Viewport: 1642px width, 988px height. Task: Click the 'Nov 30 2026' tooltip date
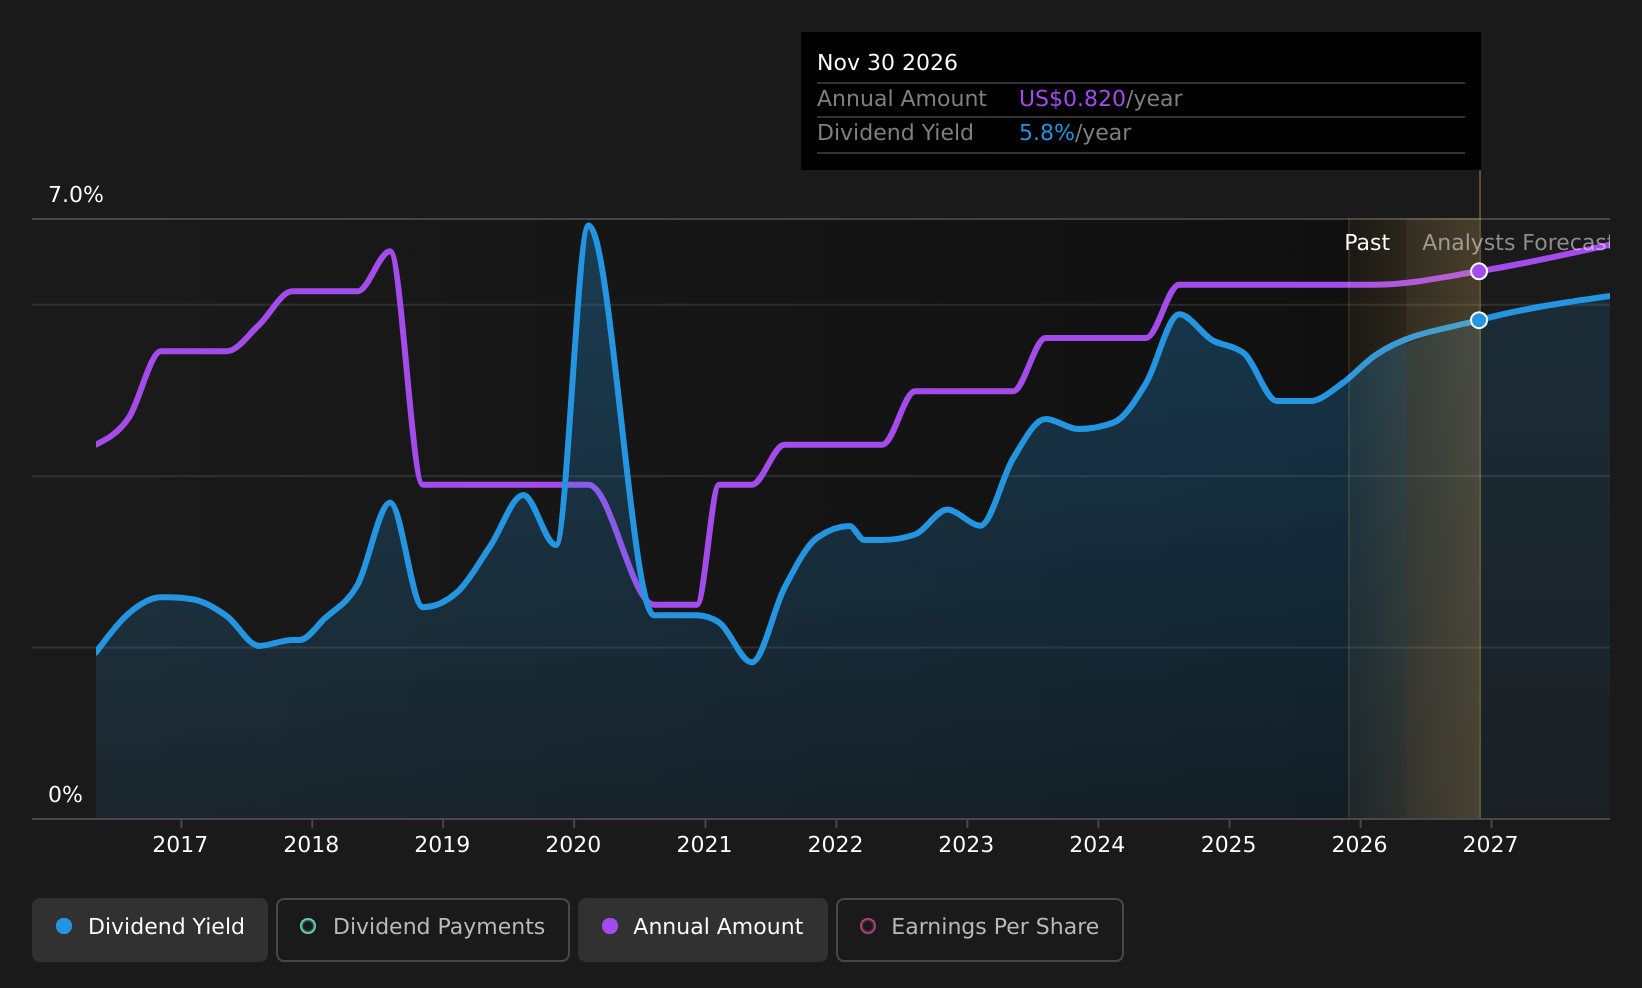887,63
